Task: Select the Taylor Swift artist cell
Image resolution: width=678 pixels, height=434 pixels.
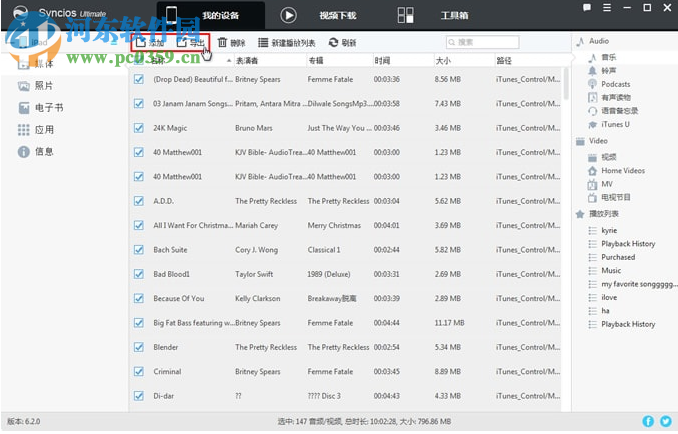Action: 254,274
